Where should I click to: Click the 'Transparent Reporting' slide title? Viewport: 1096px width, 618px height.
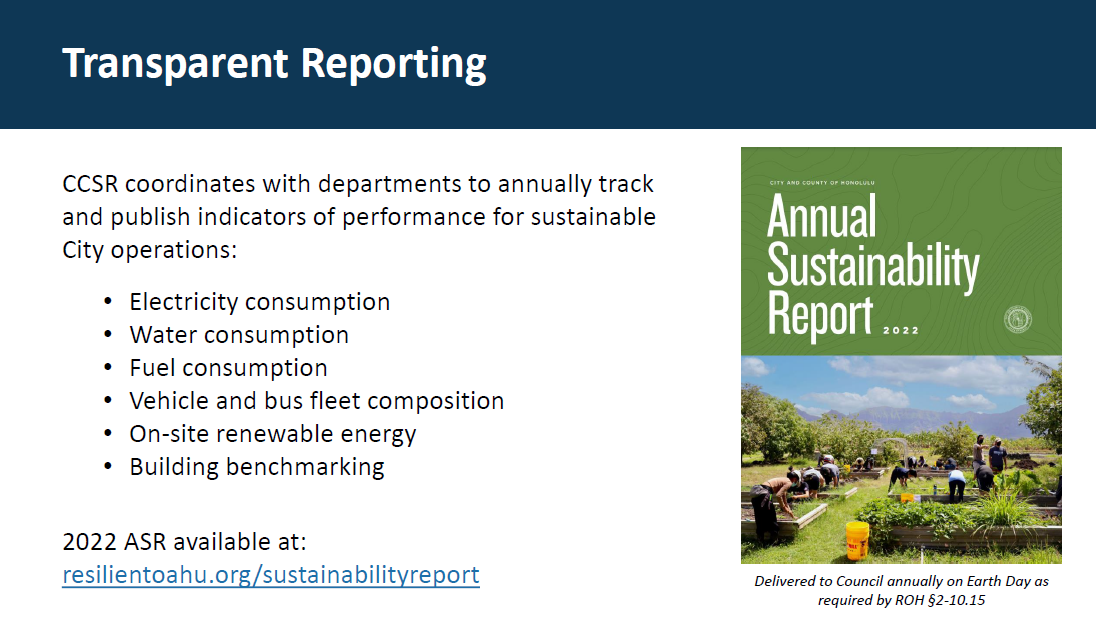click(x=274, y=64)
